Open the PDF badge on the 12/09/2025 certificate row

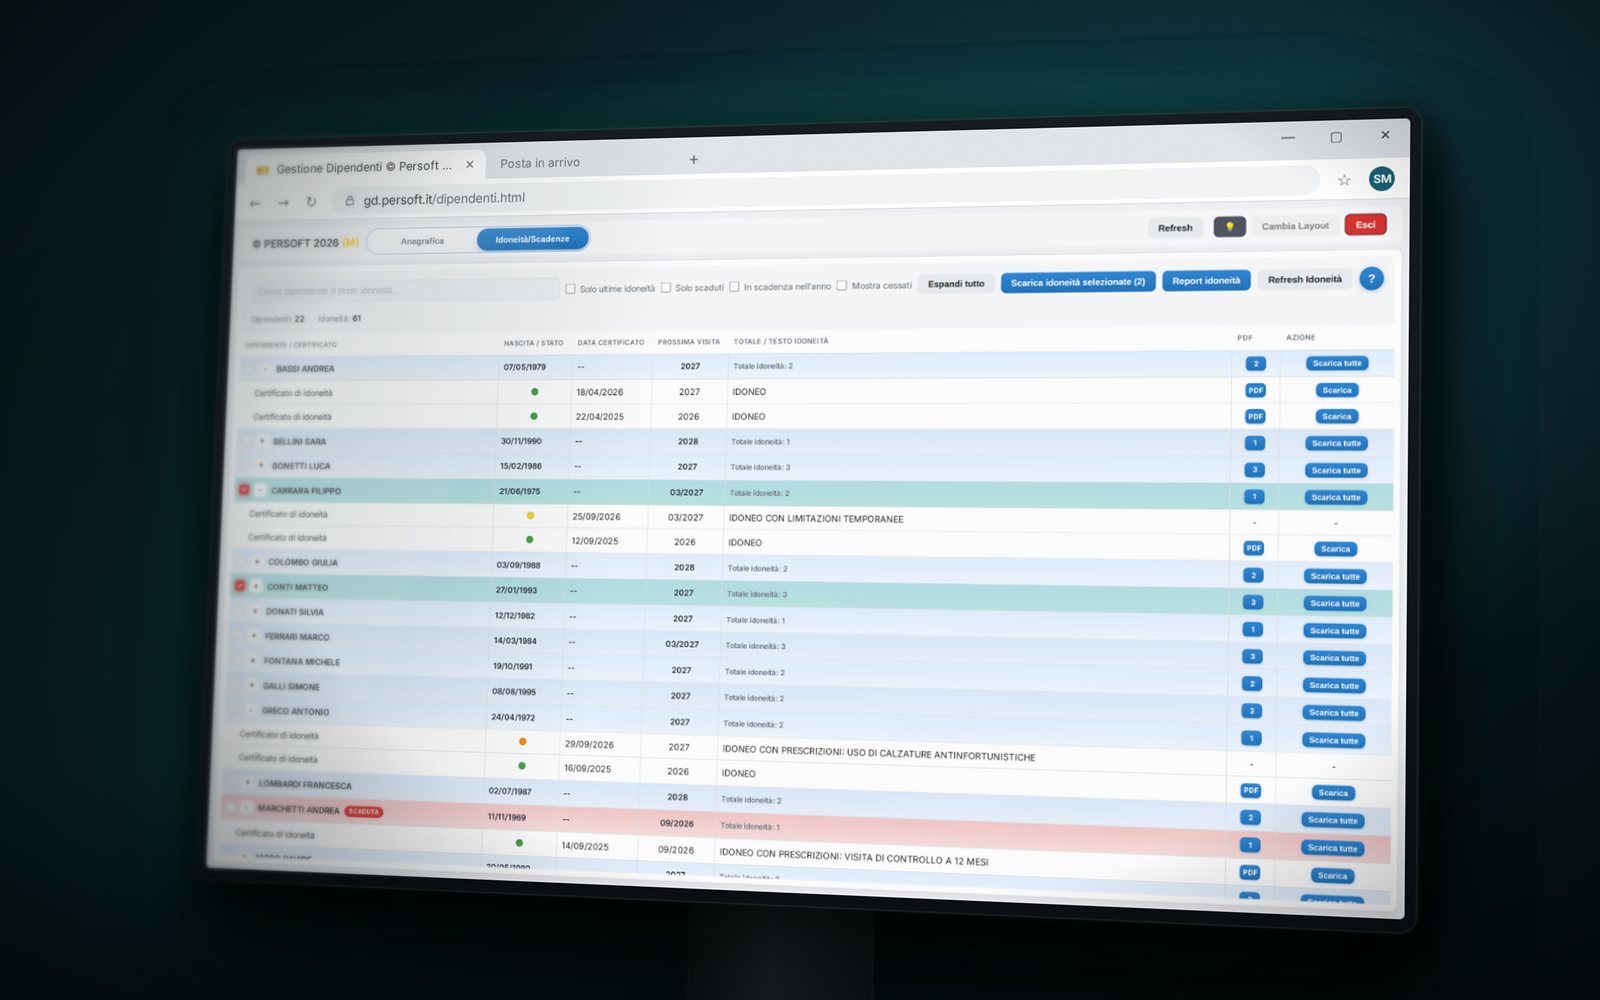click(x=1253, y=548)
